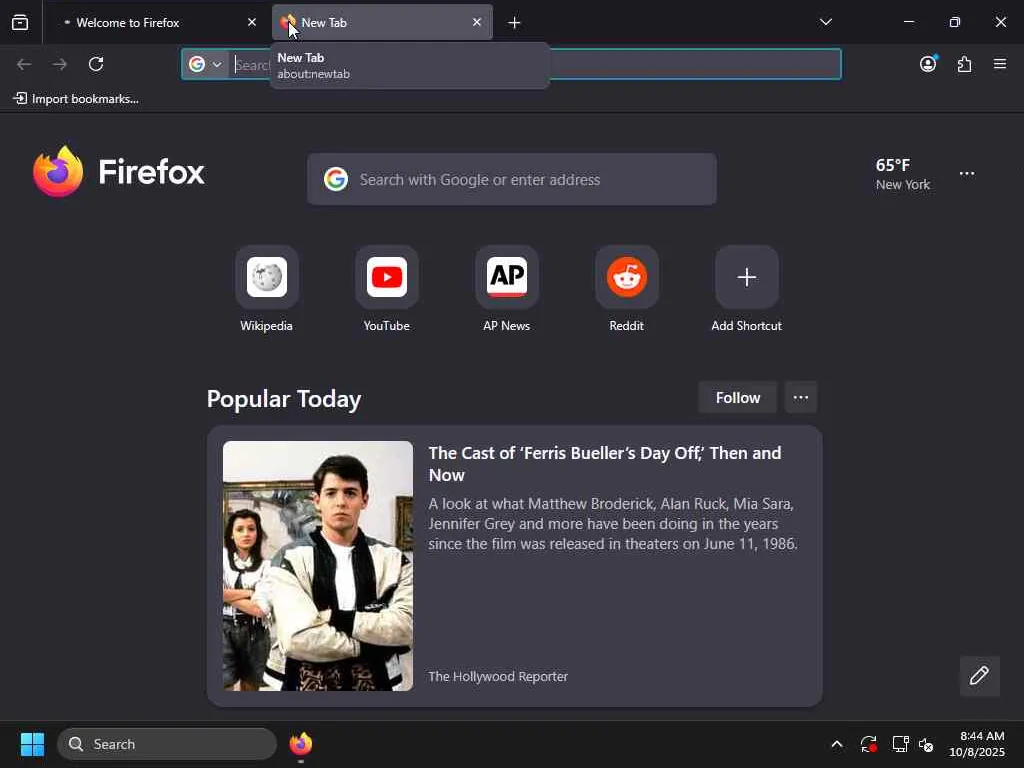The width and height of the screenshot is (1024, 768).
Task: Open the Ferris Bueller cast article headline
Action: pos(605,464)
